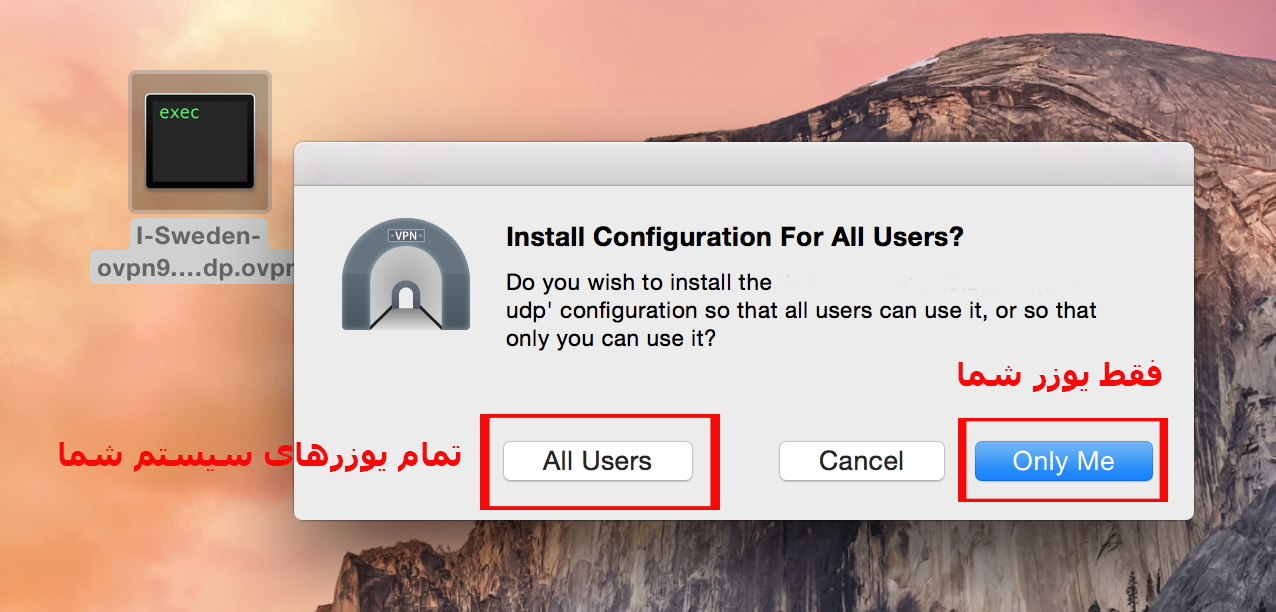
Task: Click the VPN label atop the tunnel icon
Action: [406, 235]
